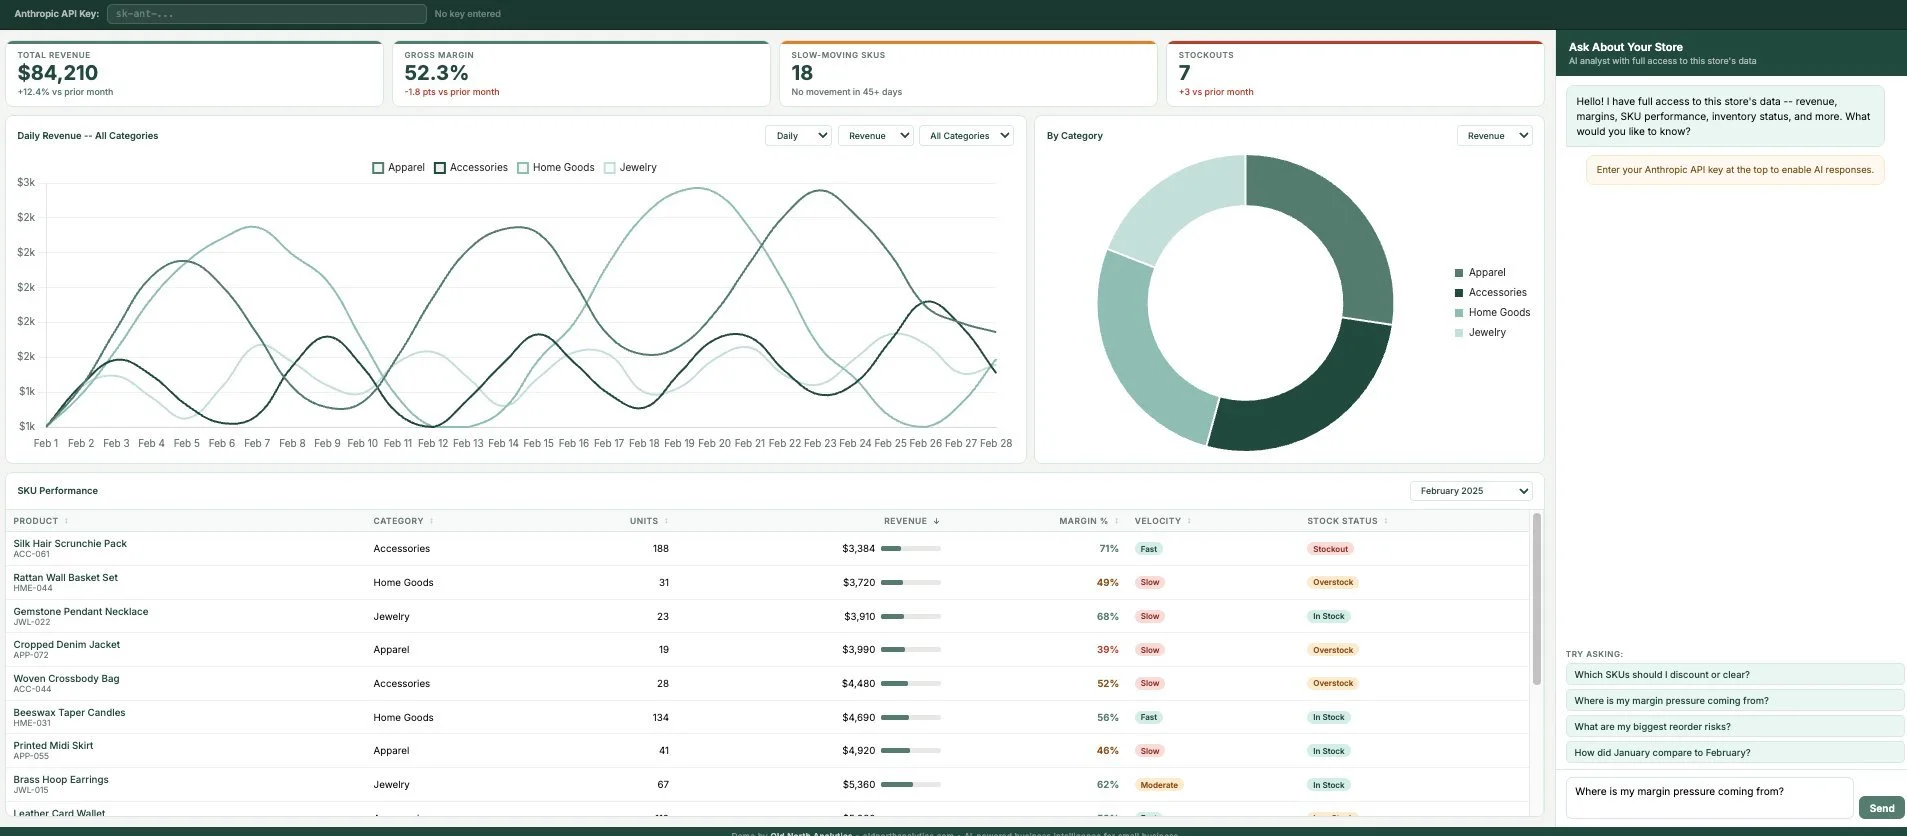Click the 'Which SKUs should I discount or clear?' suggestion

coord(1735,675)
